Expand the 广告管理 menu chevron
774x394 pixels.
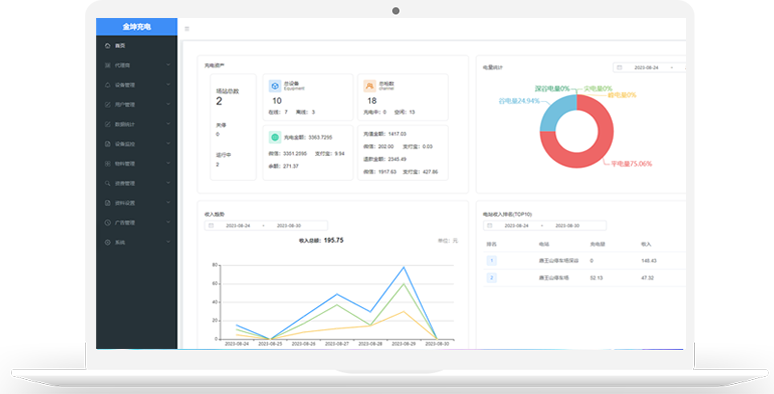(x=168, y=222)
